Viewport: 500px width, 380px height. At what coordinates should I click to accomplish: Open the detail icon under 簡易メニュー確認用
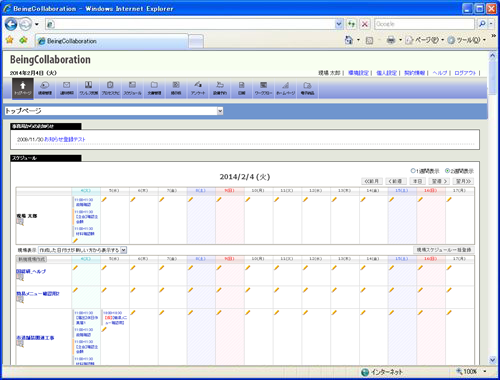20,300
